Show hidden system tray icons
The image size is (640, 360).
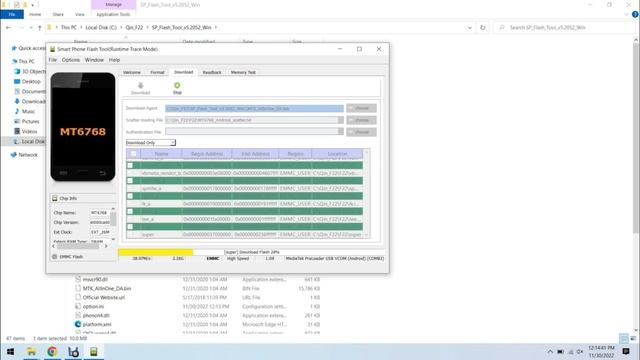coord(550,351)
